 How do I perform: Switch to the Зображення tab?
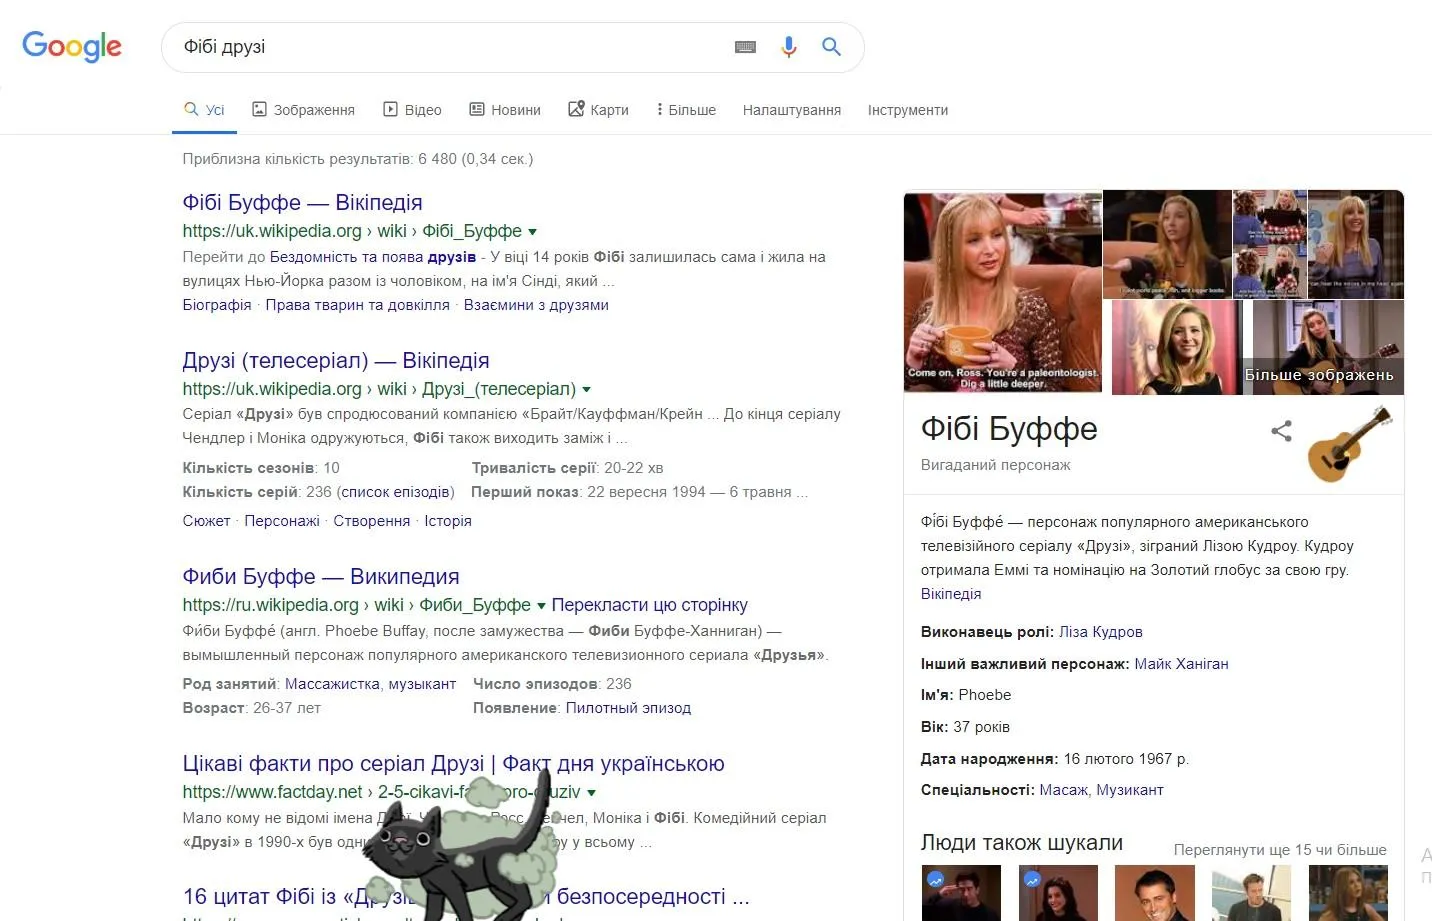(313, 109)
